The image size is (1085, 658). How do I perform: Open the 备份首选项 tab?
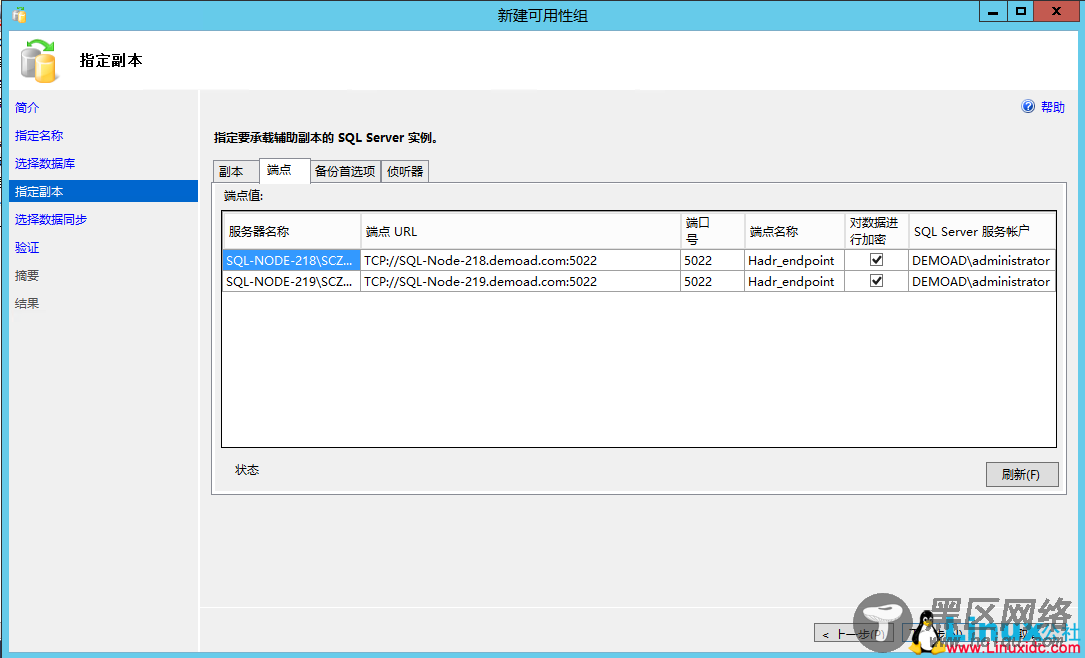[x=345, y=172]
